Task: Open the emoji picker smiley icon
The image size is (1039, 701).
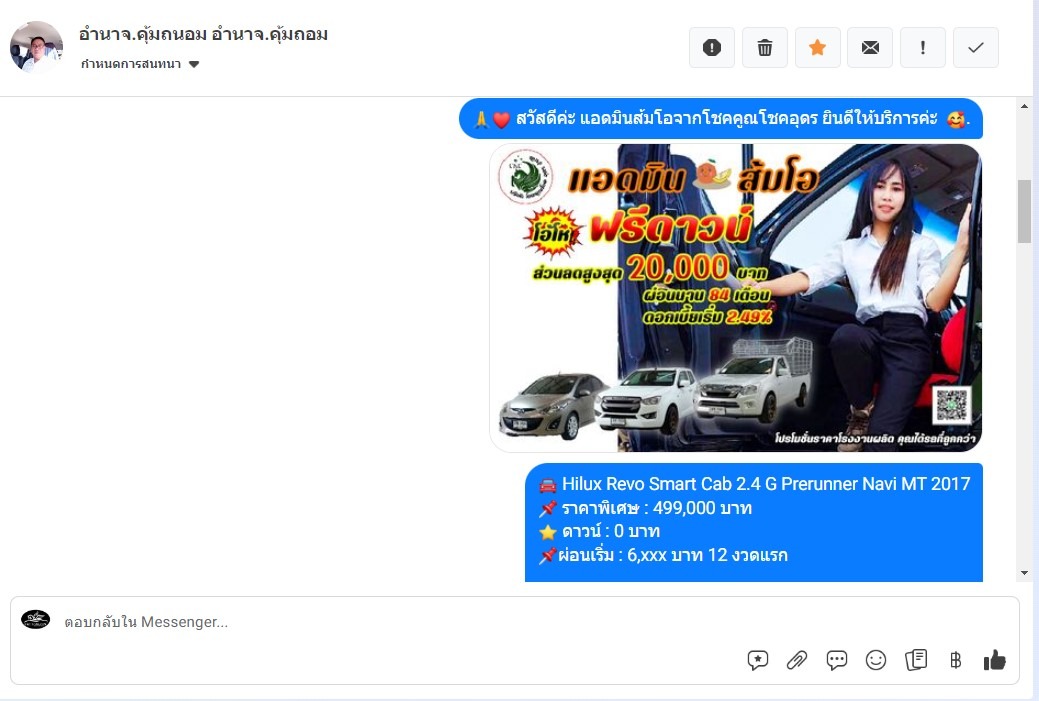Action: coord(876,660)
